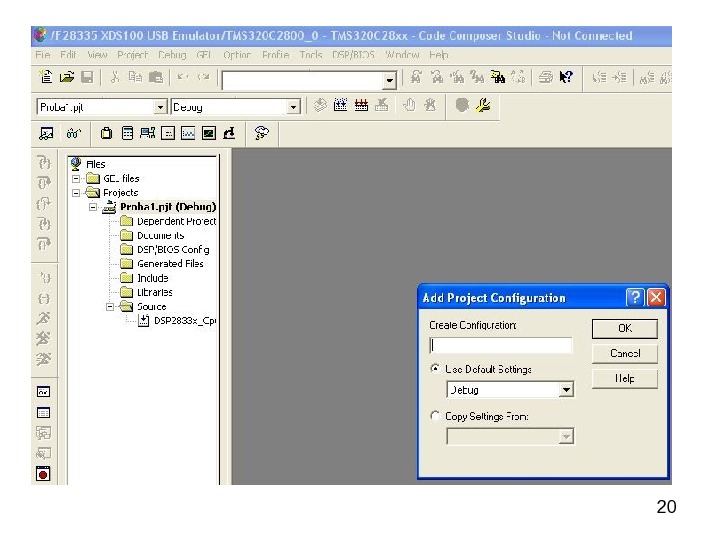Click the wrench Build Options icon

[483, 106]
